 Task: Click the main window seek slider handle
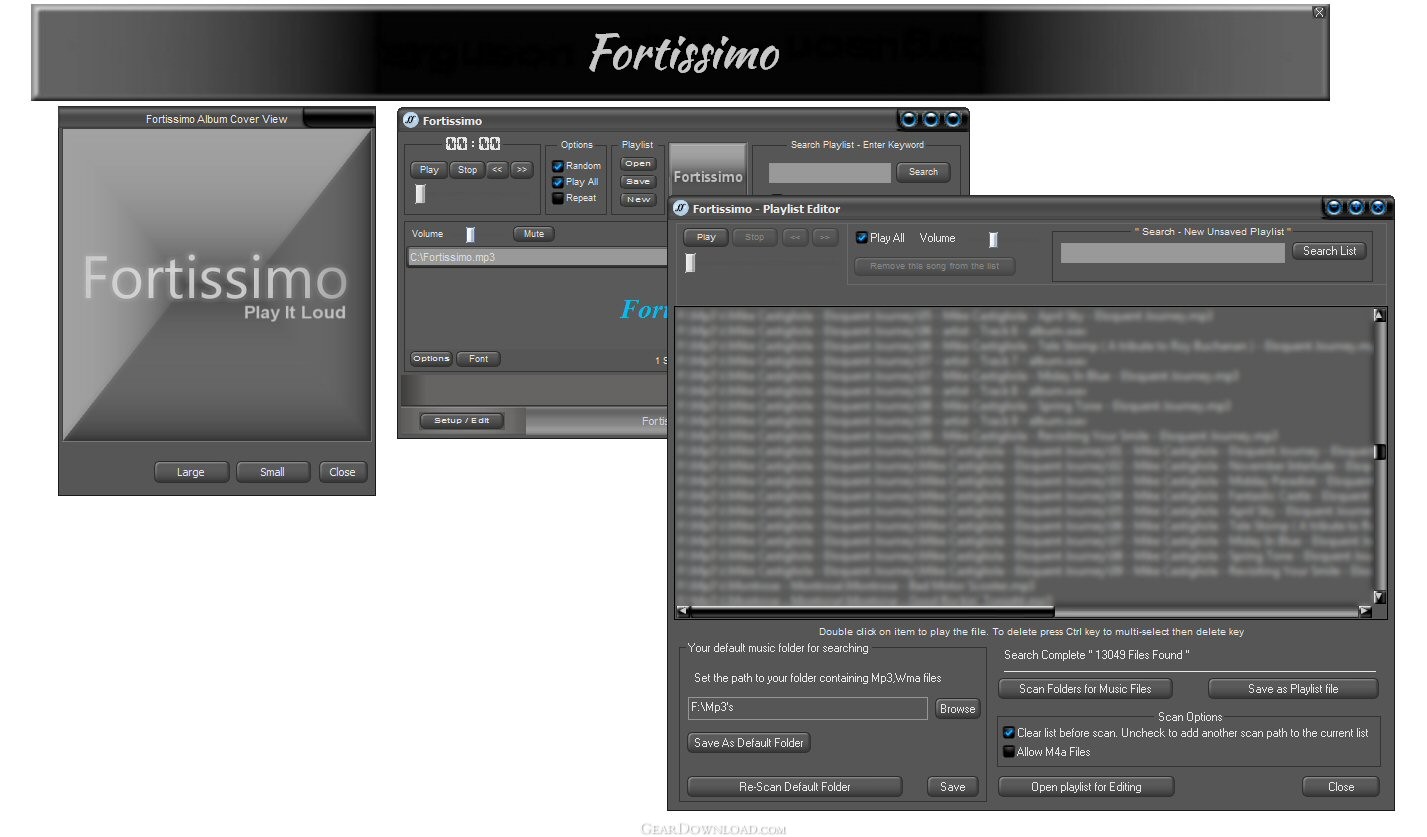[420, 195]
